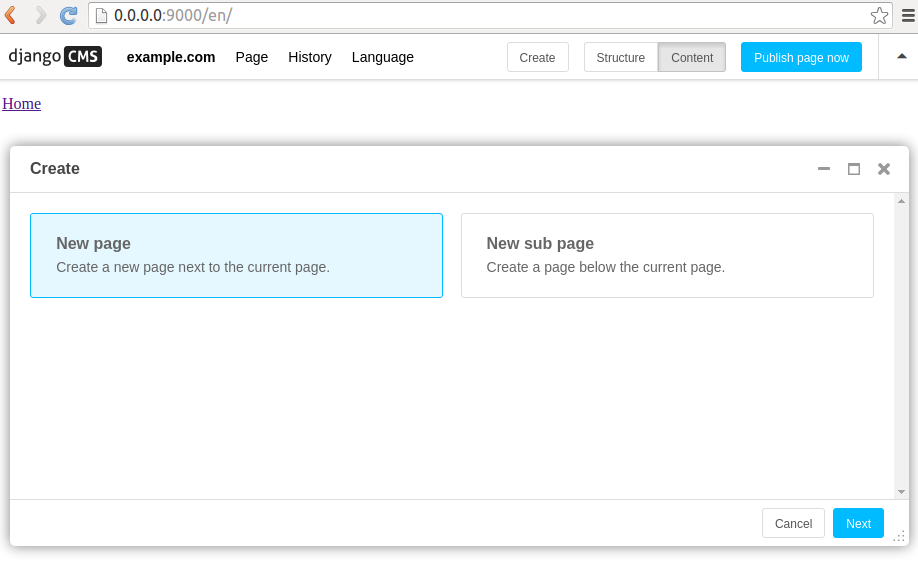Bookmark this page with the star icon

point(879,15)
